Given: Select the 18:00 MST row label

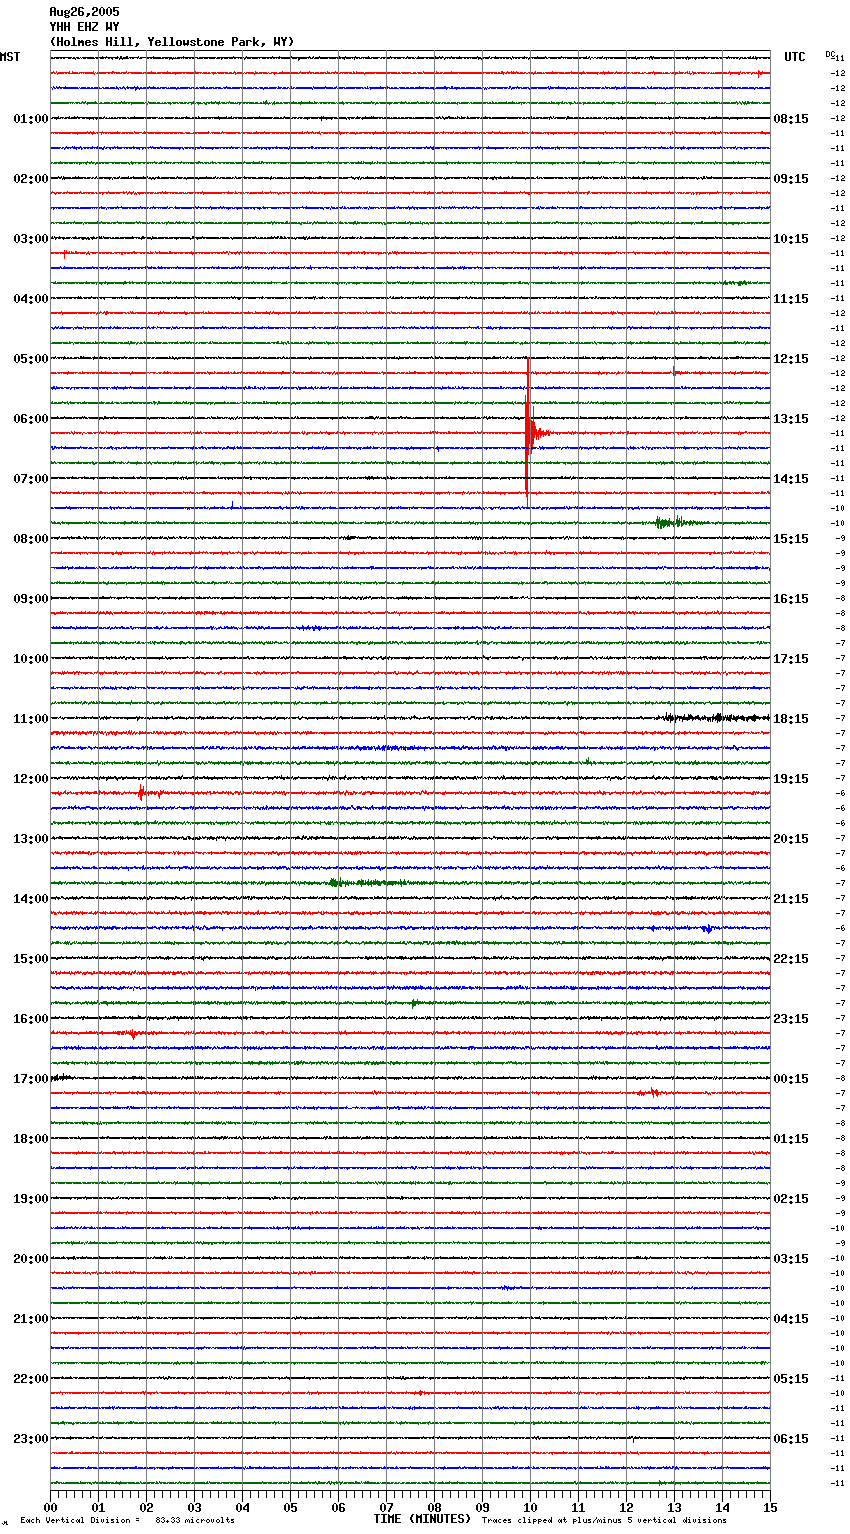Looking at the screenshot, I should (x=31, y=1139).
